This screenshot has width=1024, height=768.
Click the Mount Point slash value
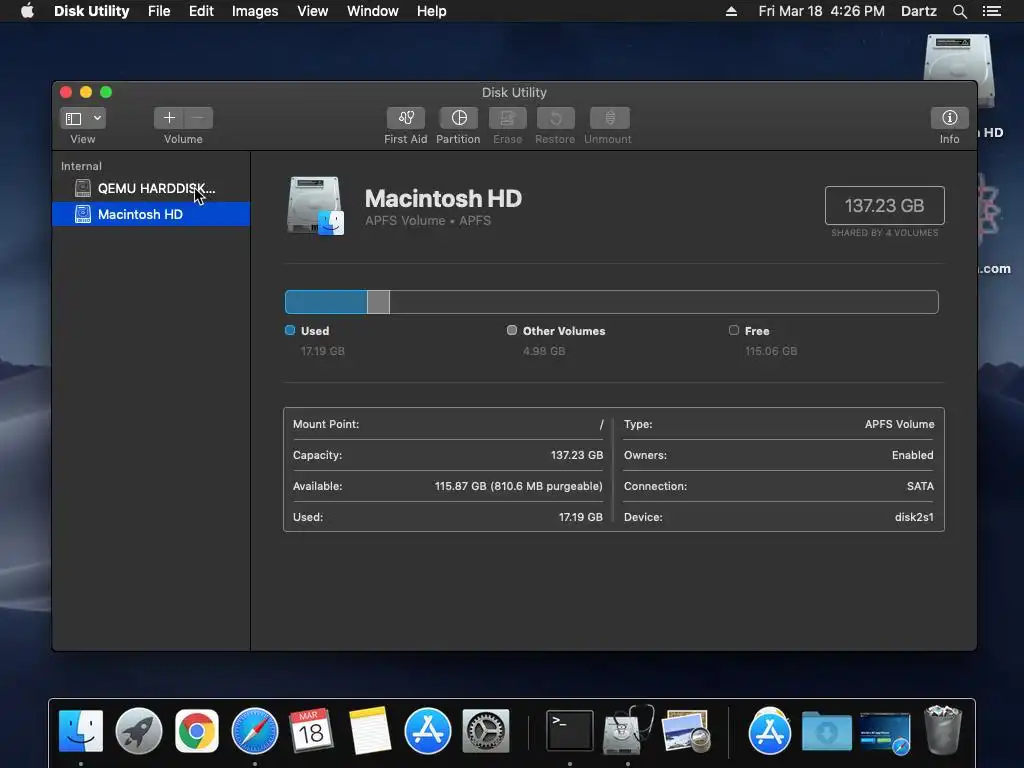tap(601, 424)
